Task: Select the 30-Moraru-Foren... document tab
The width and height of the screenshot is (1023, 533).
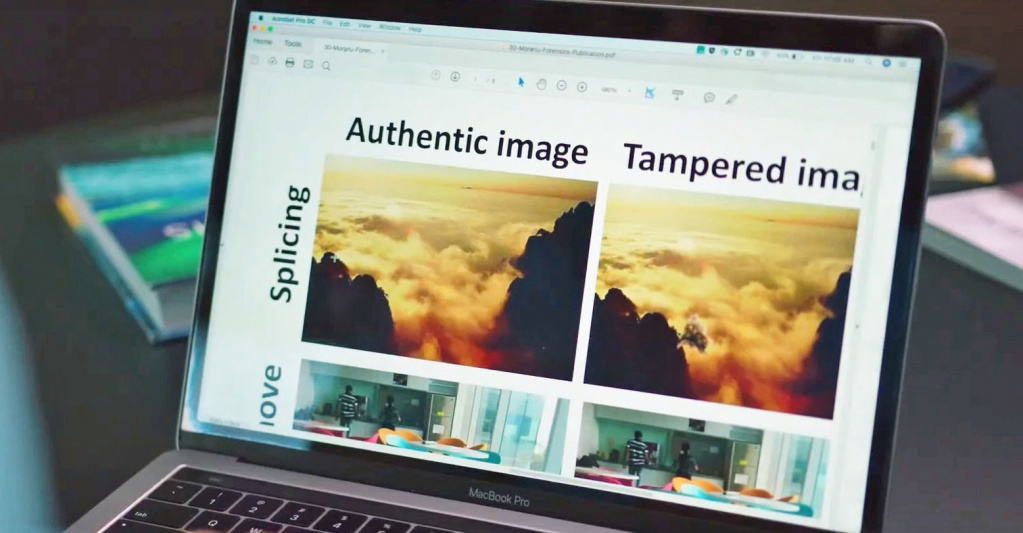Action: [x=348, y=48]
